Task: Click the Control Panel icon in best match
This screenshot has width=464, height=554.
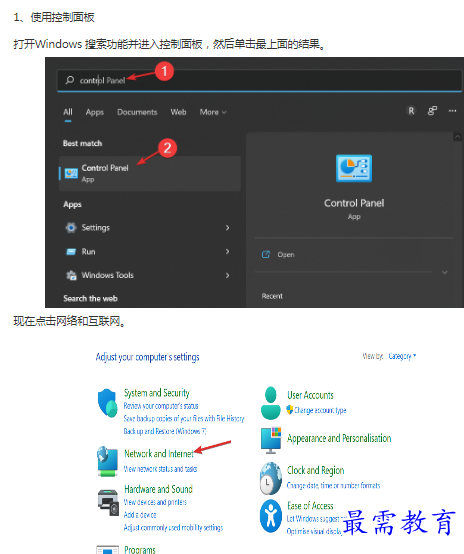Action: click(x=71, y=173)
